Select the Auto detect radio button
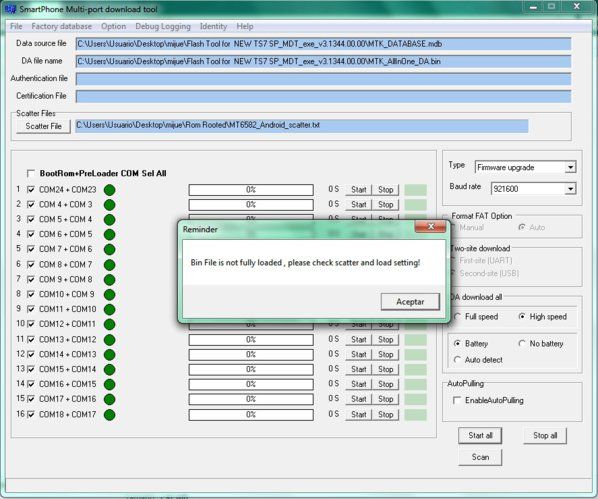 click(457, 360)
